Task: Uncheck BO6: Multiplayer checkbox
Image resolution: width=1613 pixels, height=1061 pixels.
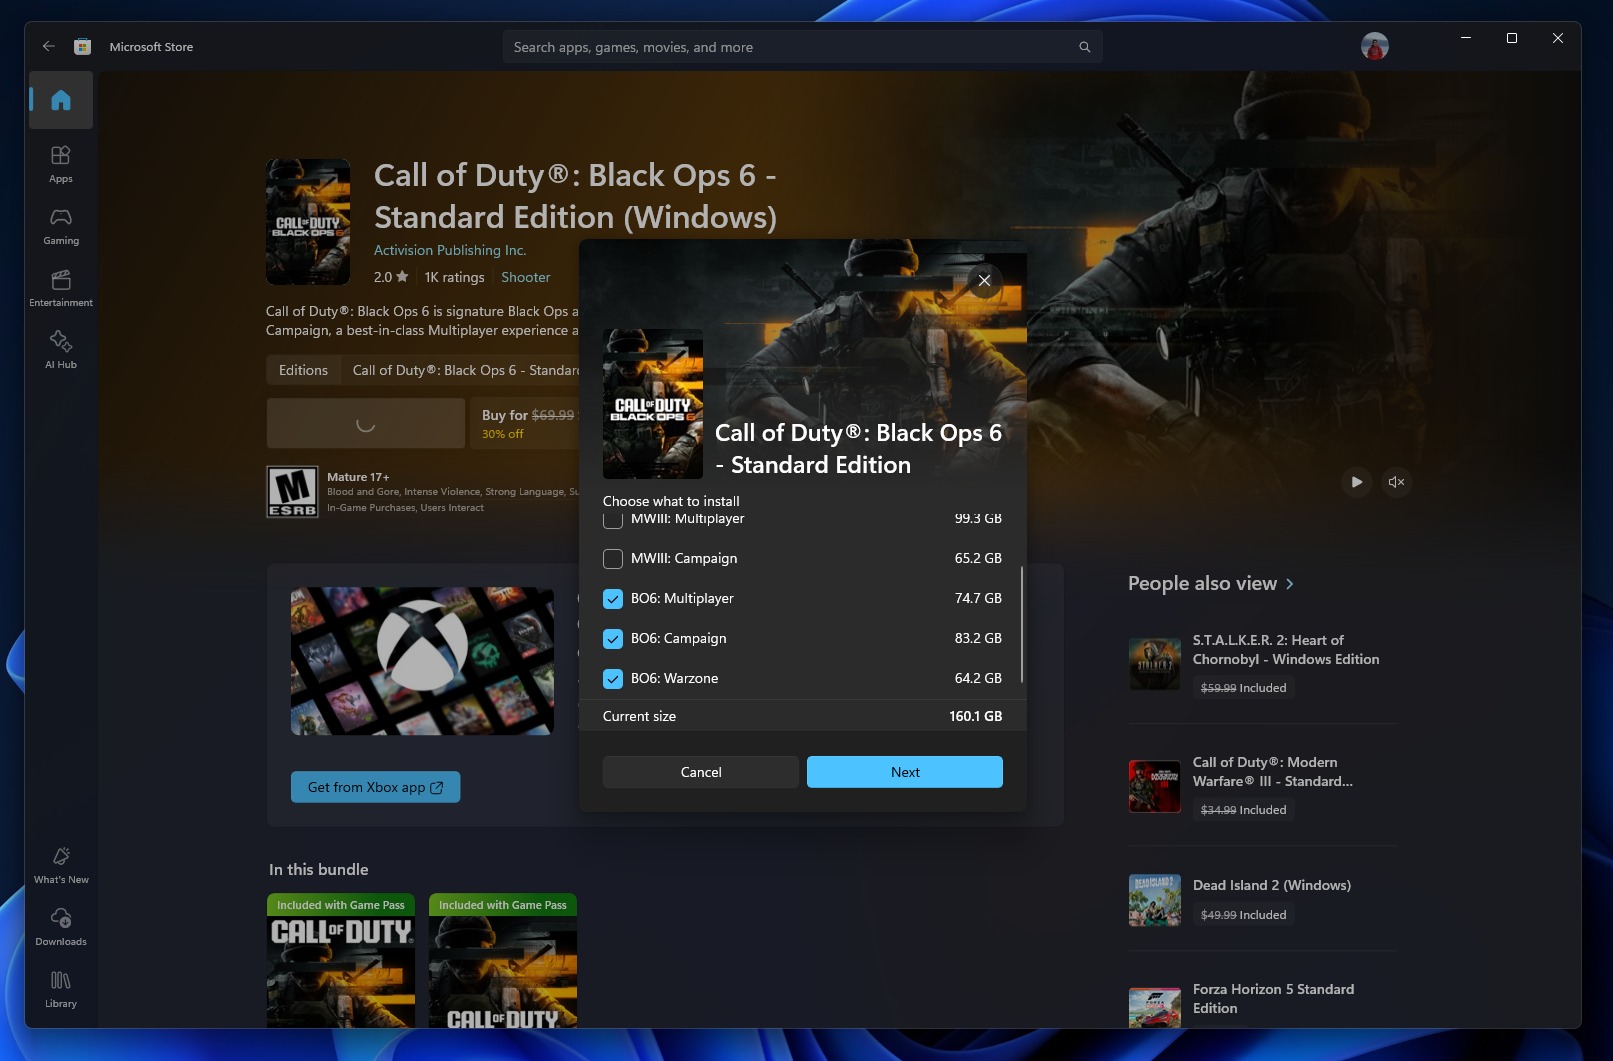Action: tap(613, 599)
